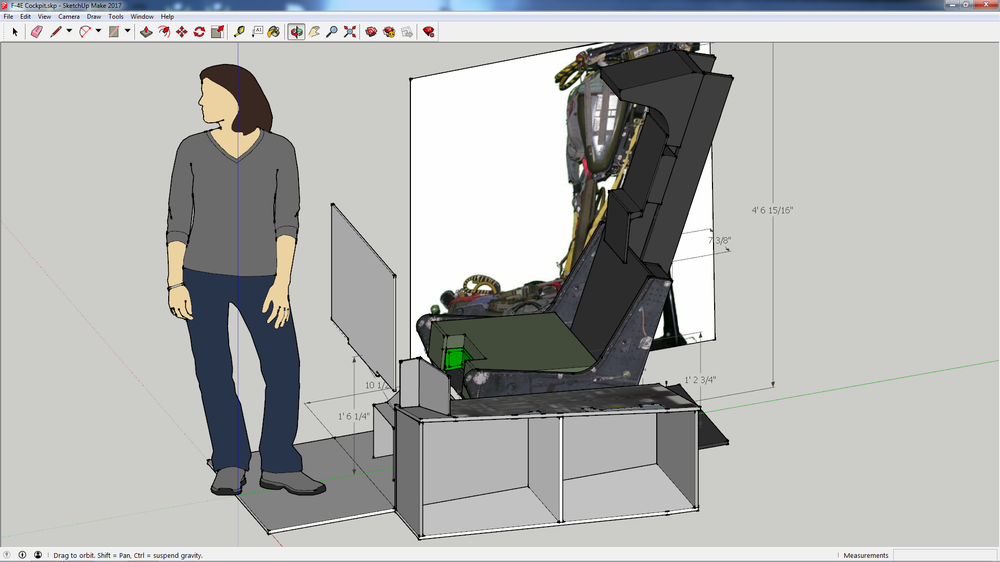Click the Zoom Extents tool
Image resolution: width=1000 pixels, height=562 pixels.
(x=350, y=32)
